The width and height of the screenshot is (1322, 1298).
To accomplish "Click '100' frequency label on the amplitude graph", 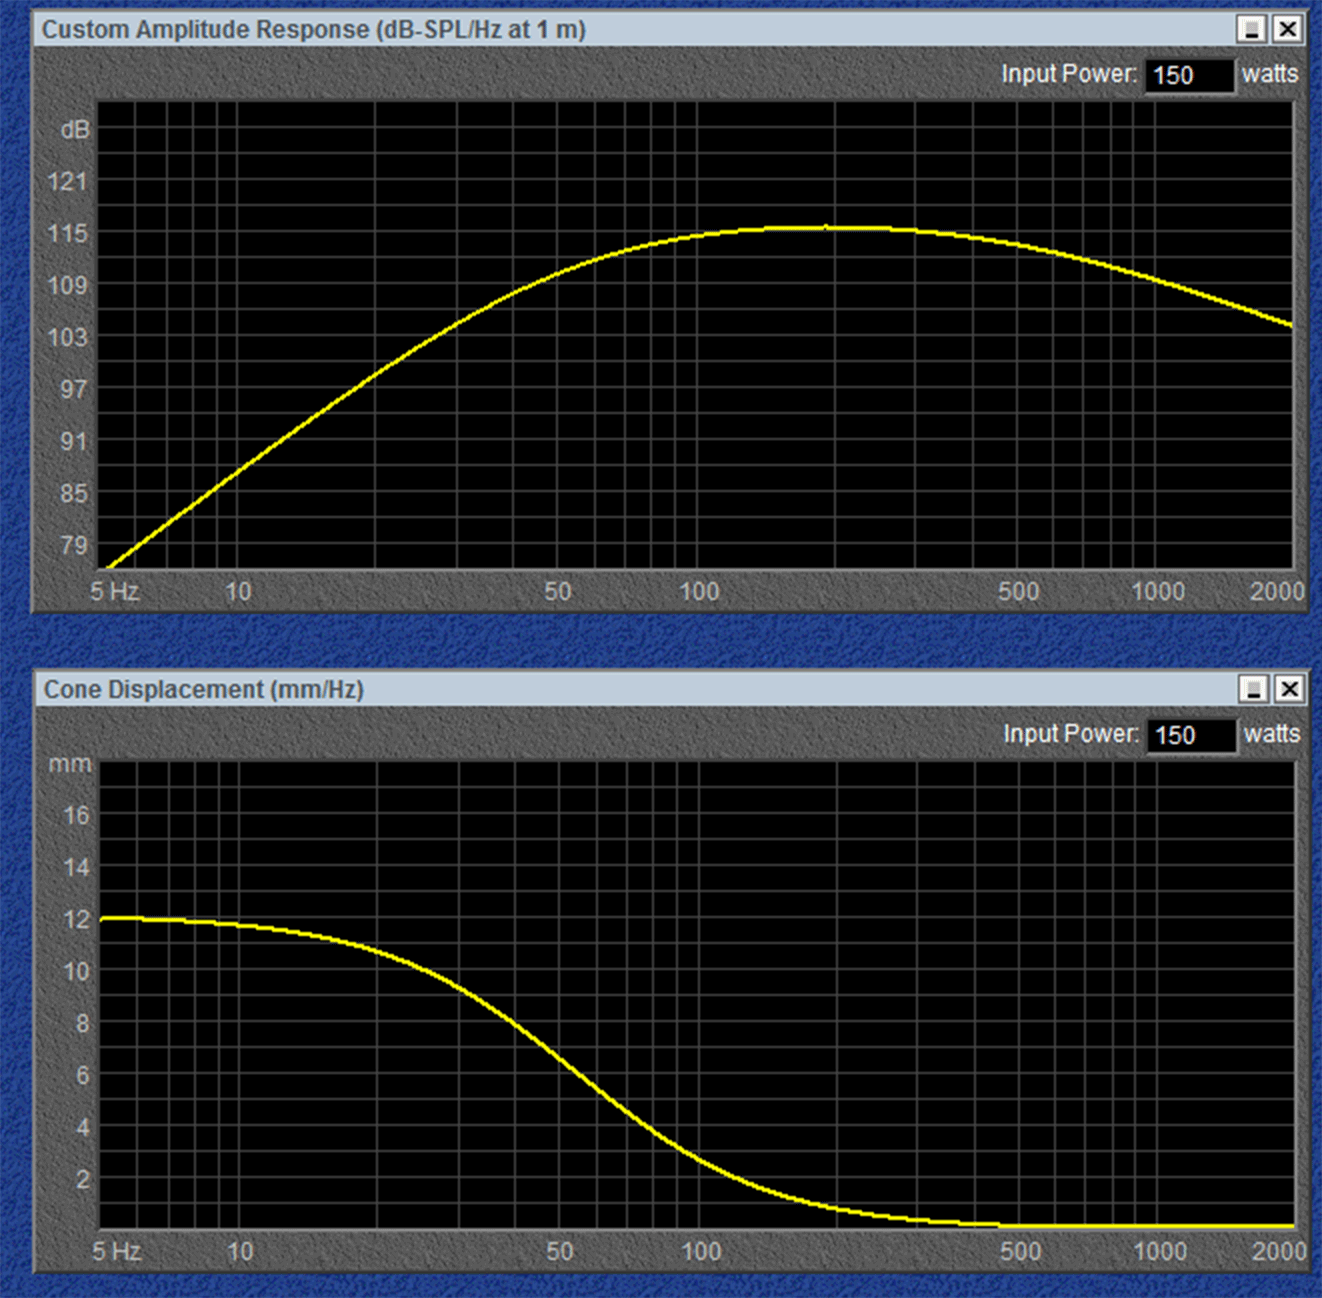I will [x=699, y=591].
